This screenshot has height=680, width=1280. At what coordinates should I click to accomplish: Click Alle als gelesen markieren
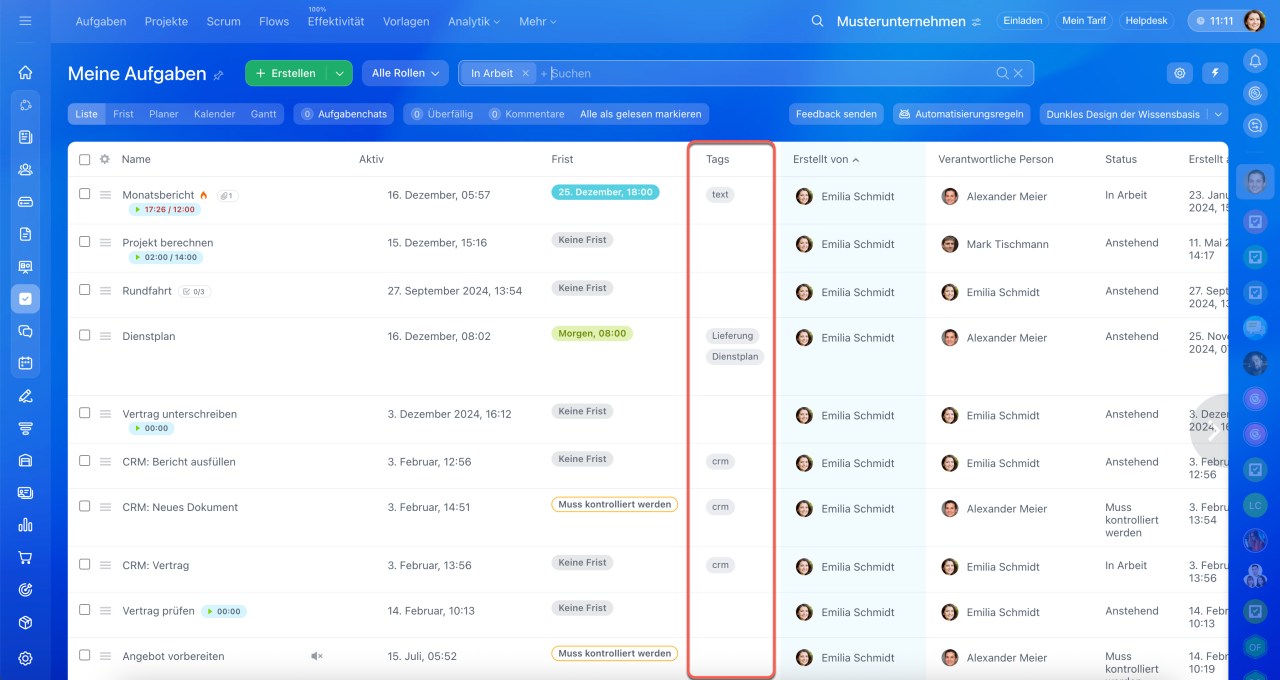pyautogui.click(x=640, y=114)
